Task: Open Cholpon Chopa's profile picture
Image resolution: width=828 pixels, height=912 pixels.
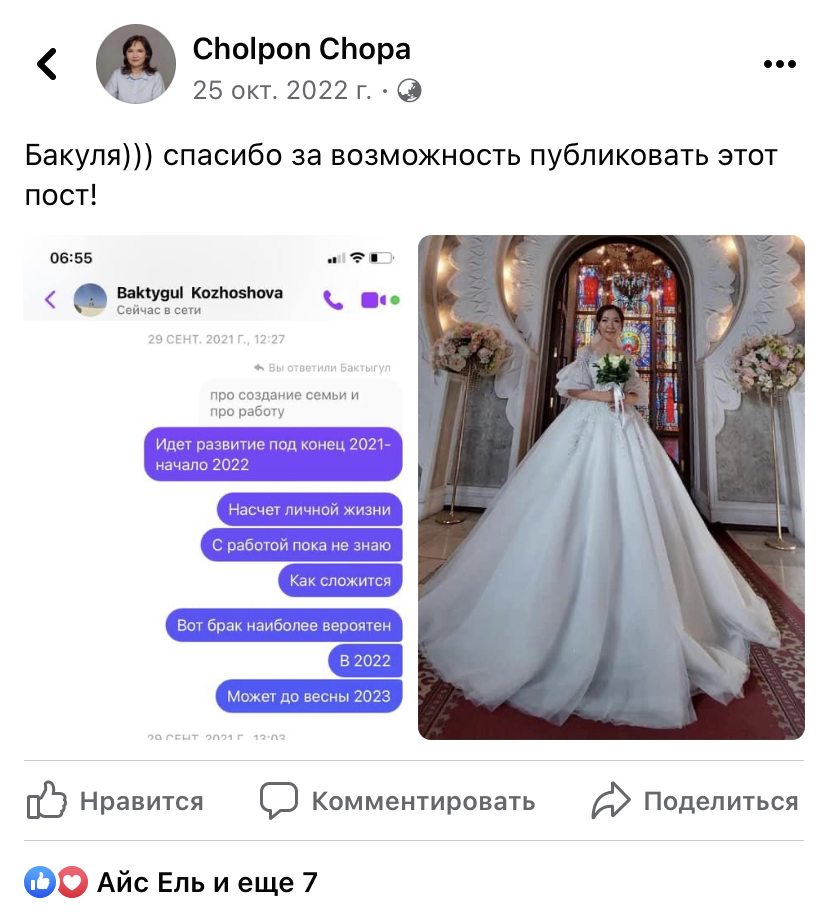Action: pyautogui.click(x=136, y=64)
